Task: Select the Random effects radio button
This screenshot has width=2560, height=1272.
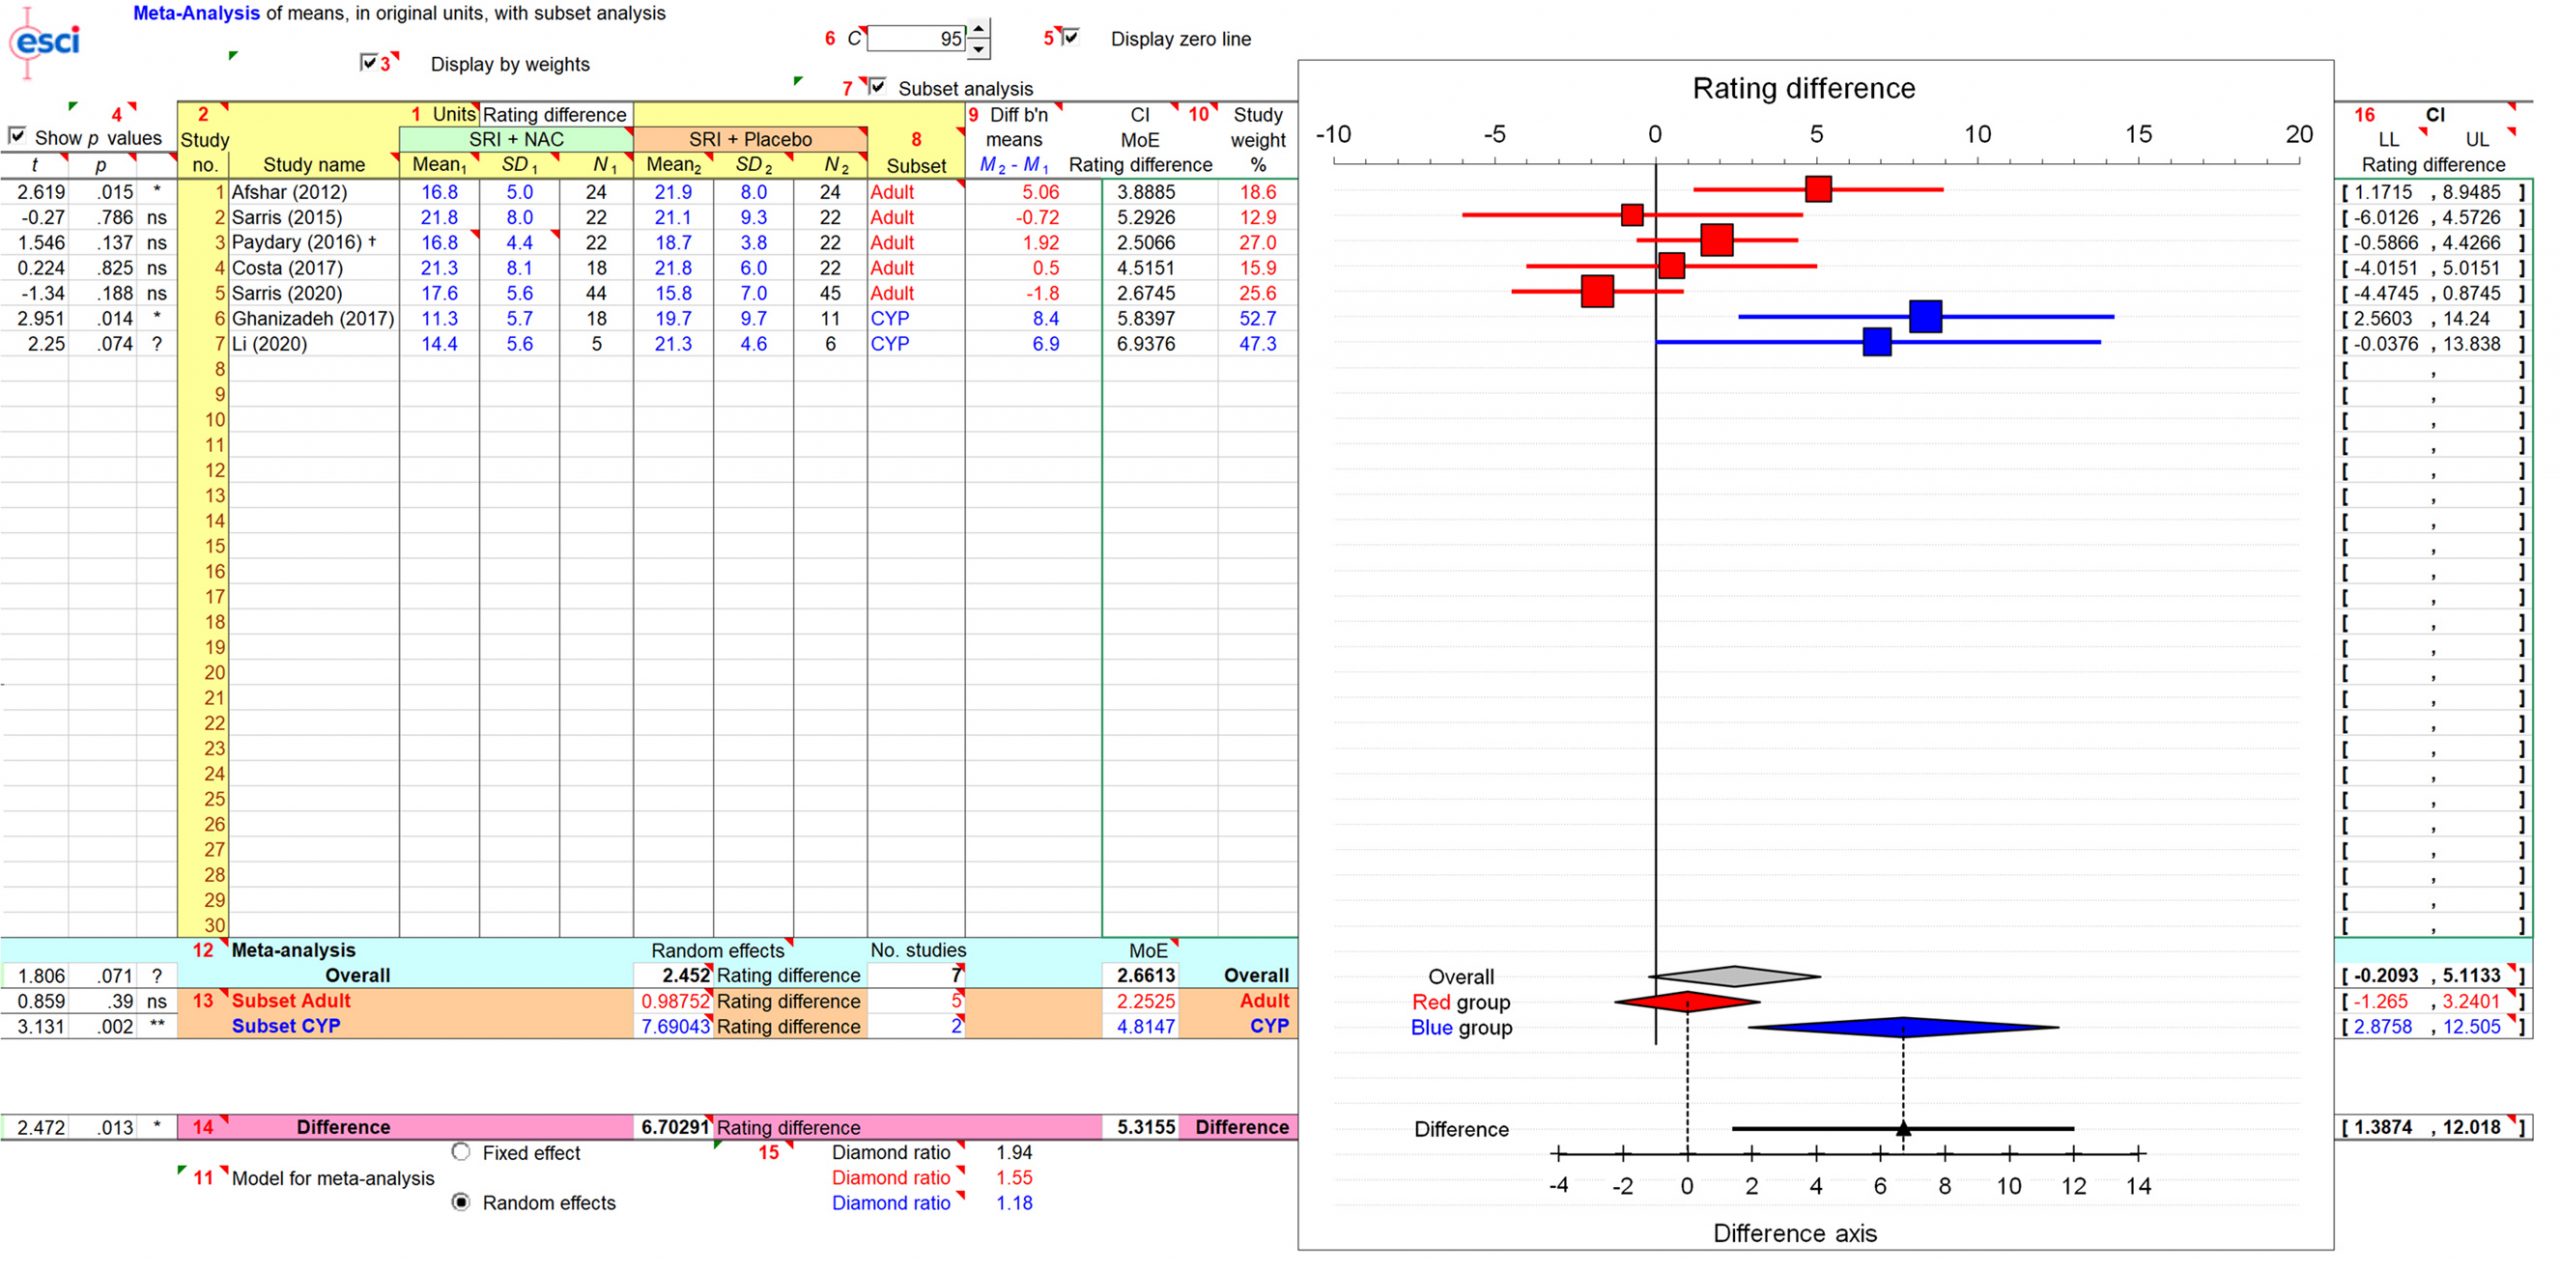Action: (461, 1202)
